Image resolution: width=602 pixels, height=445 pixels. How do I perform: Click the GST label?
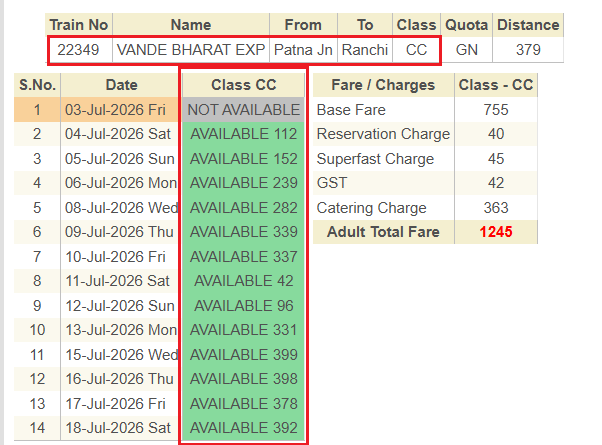pos(332,183)
